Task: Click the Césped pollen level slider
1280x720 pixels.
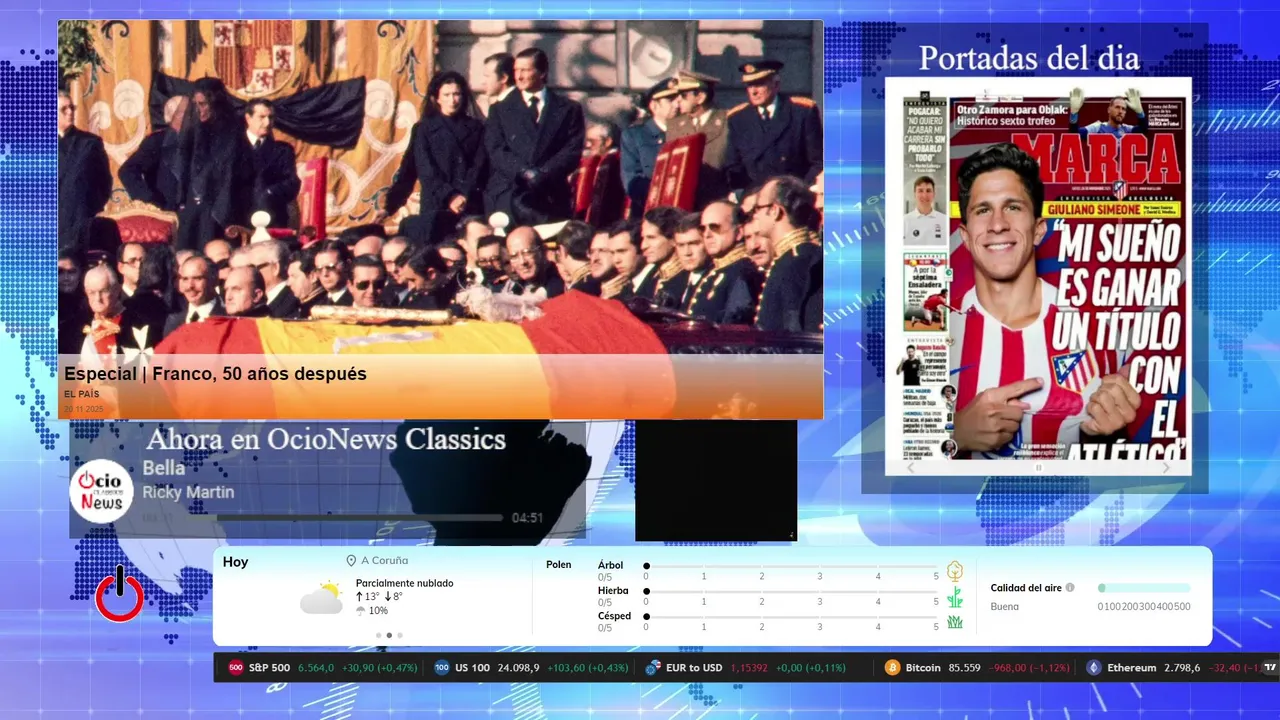Action: click(x=791, y=617)
